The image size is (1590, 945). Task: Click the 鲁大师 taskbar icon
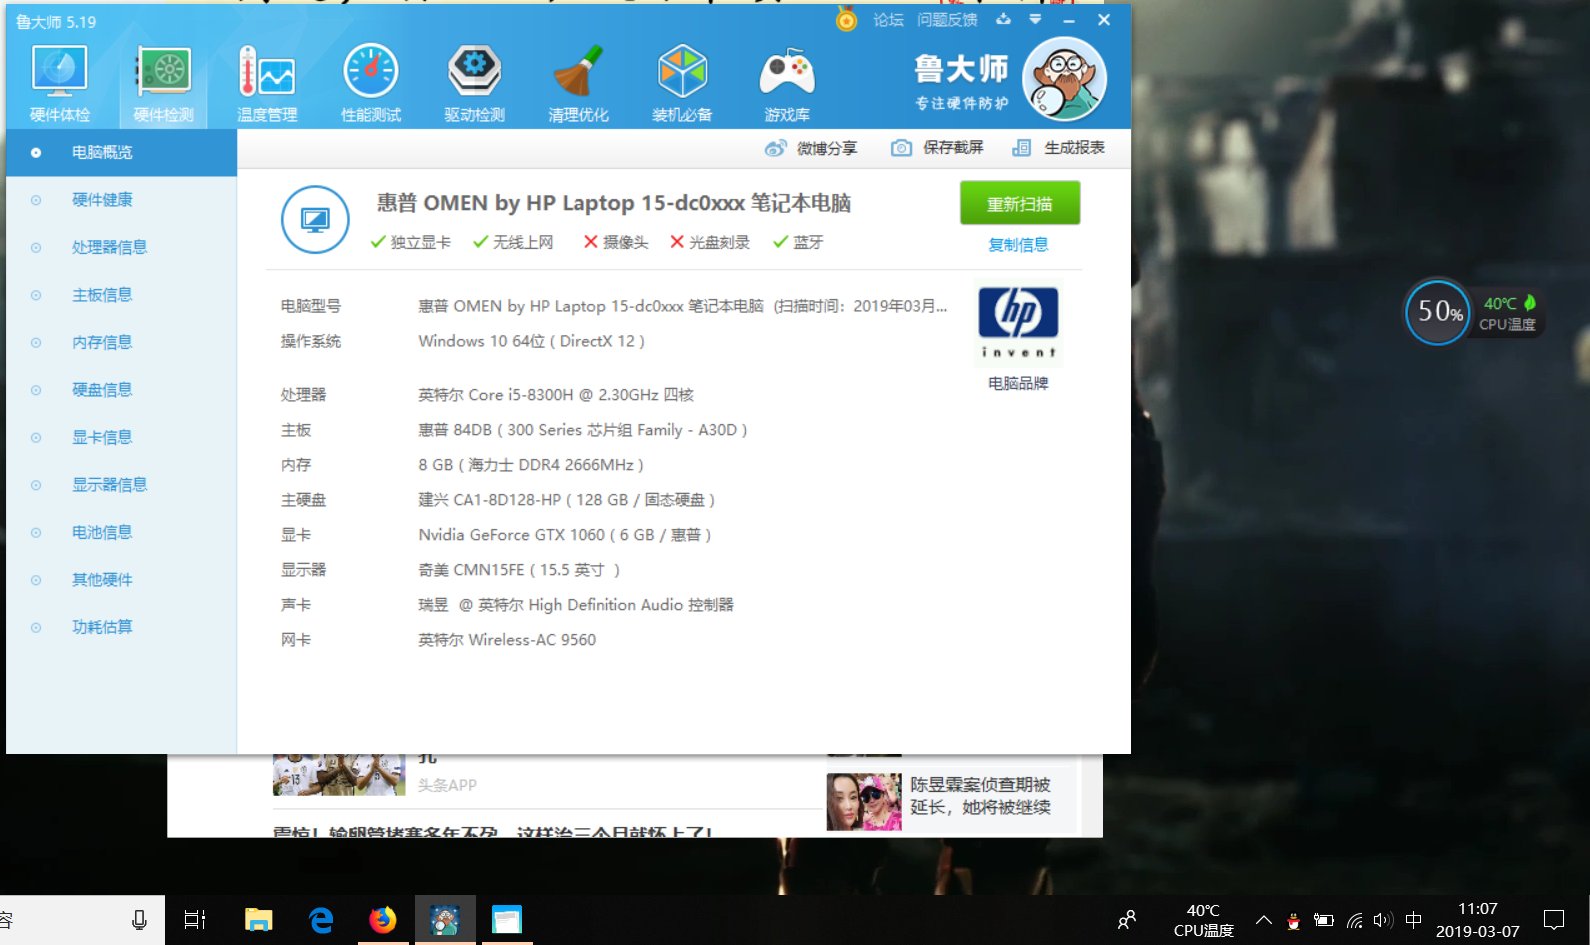tap(445, 920)
